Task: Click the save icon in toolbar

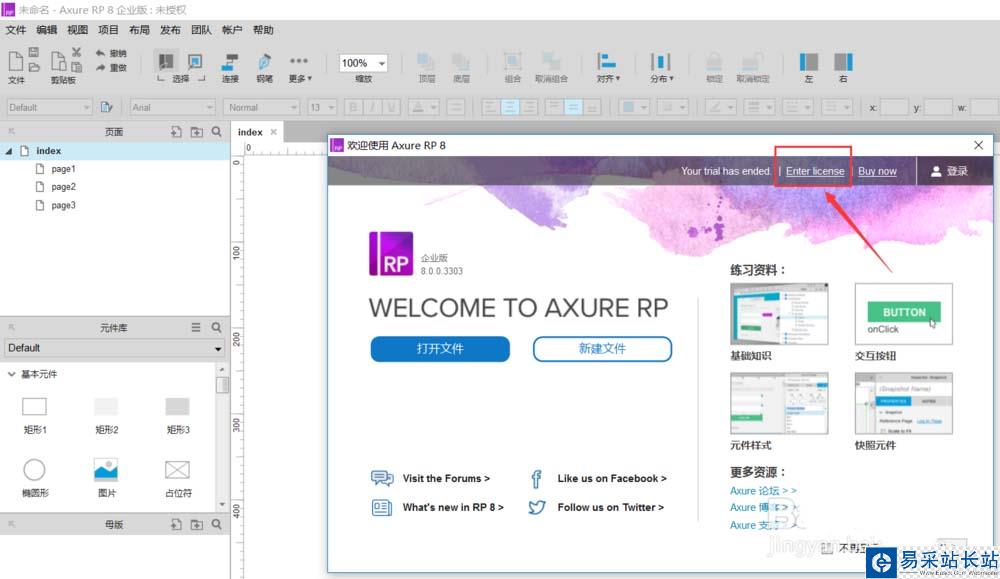Action: tap(34, 52)
